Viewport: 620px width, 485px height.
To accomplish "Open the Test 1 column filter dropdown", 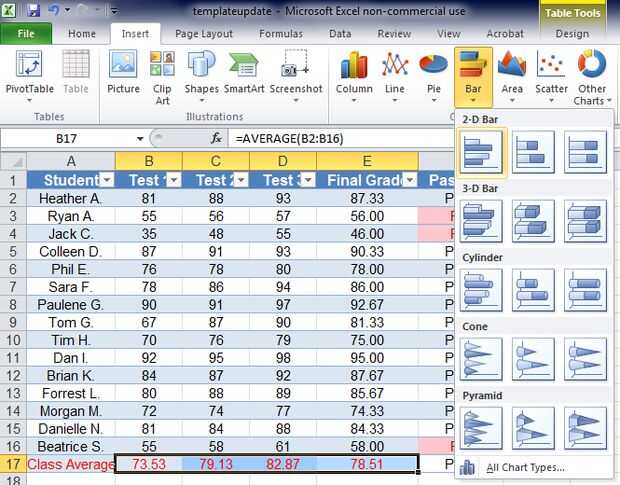I will coord(174,180).
